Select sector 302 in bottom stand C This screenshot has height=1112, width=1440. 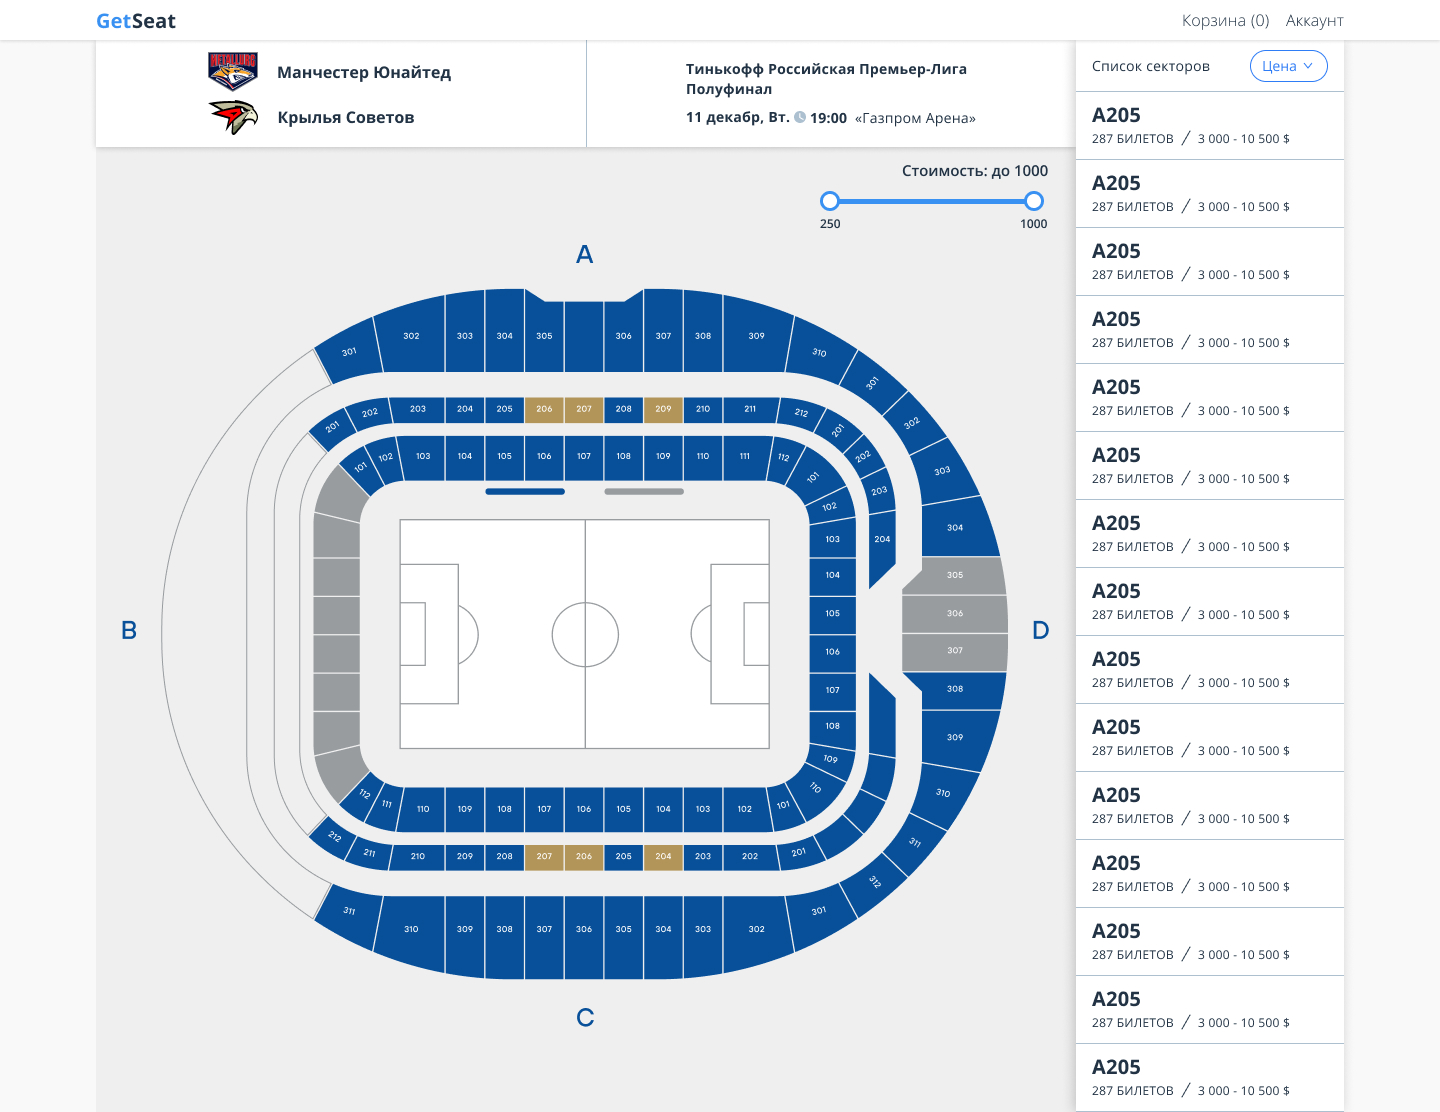[757, 929]
